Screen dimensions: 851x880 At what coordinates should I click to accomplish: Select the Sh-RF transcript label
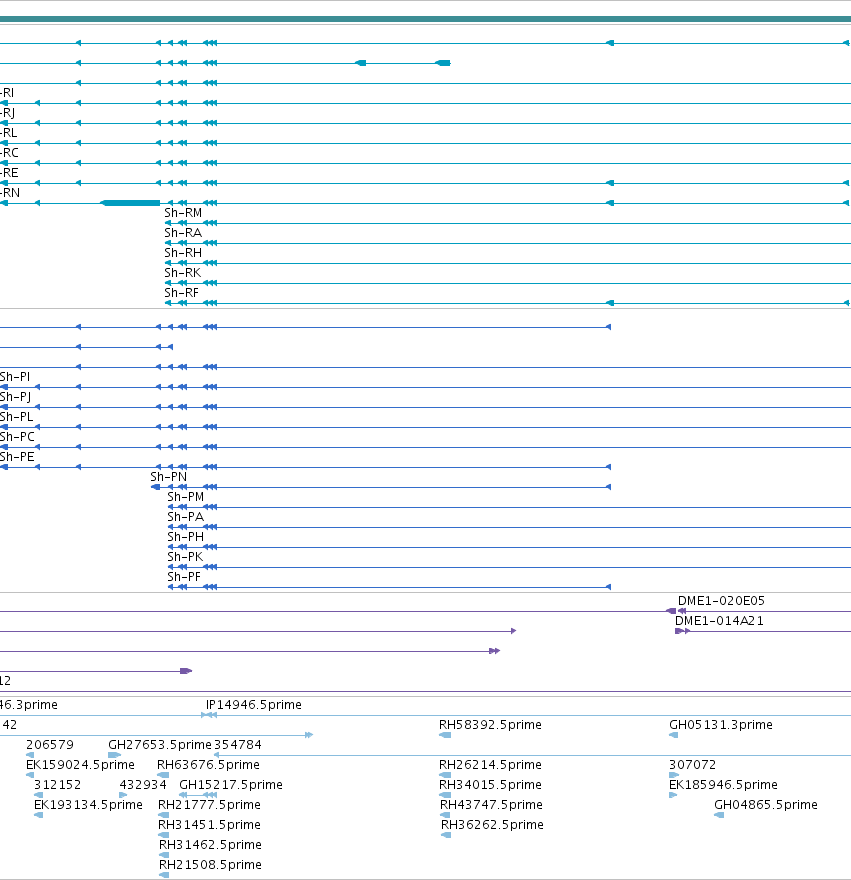pos(181,293)
